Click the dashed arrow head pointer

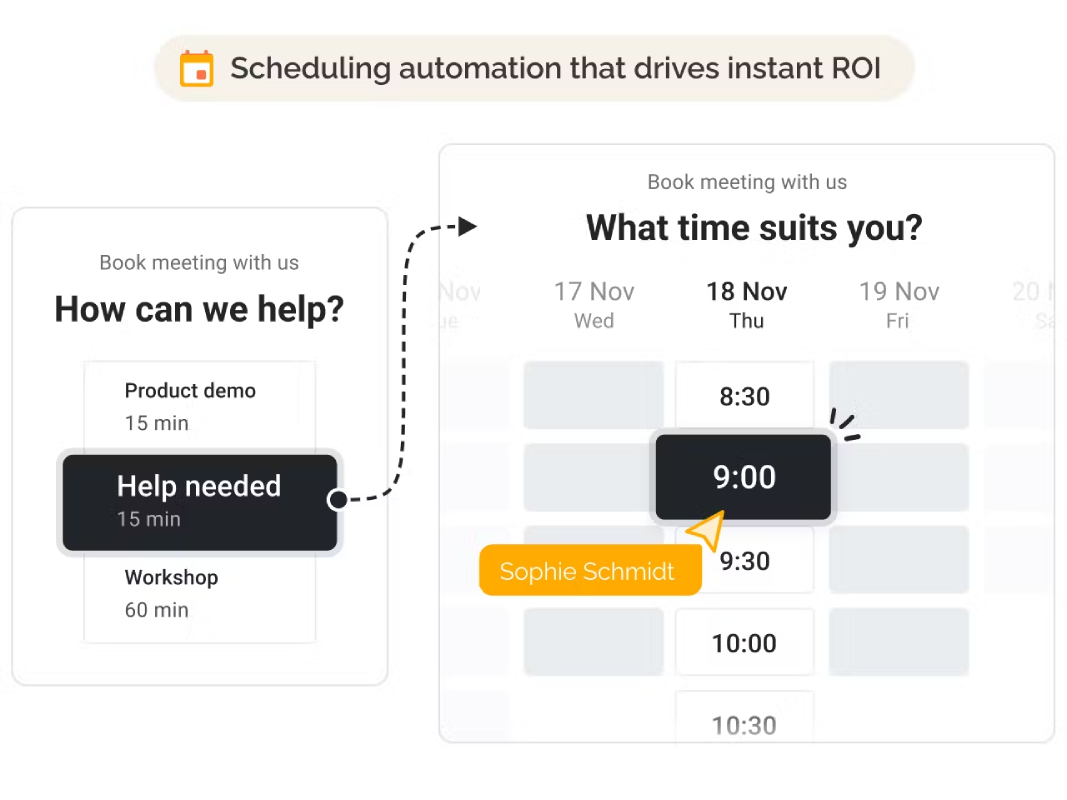[x=467, y=227]
